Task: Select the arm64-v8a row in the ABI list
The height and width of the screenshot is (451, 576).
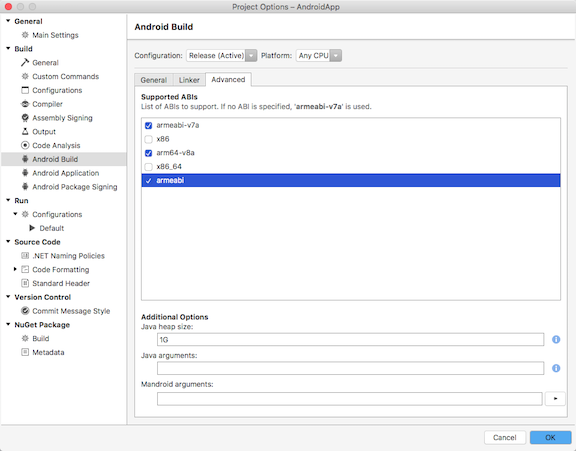Action: [x=351, y=153]
